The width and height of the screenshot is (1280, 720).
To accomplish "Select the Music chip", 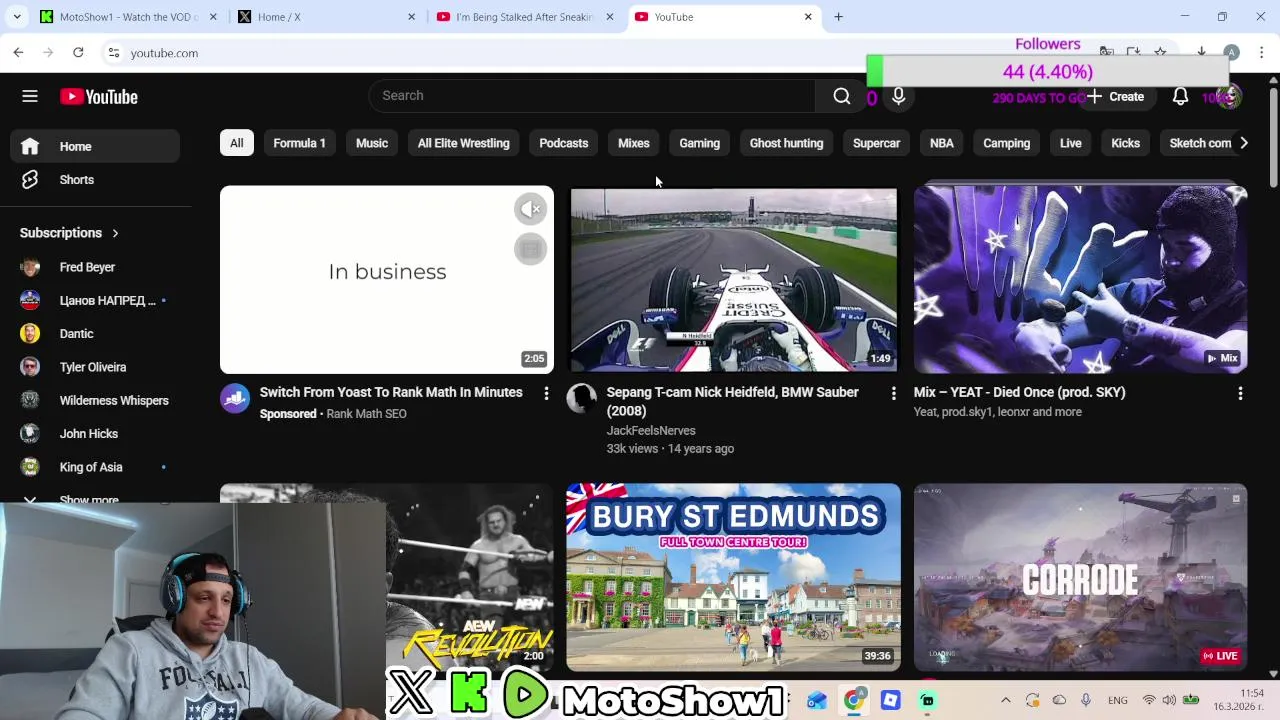I will coord(372,143).
